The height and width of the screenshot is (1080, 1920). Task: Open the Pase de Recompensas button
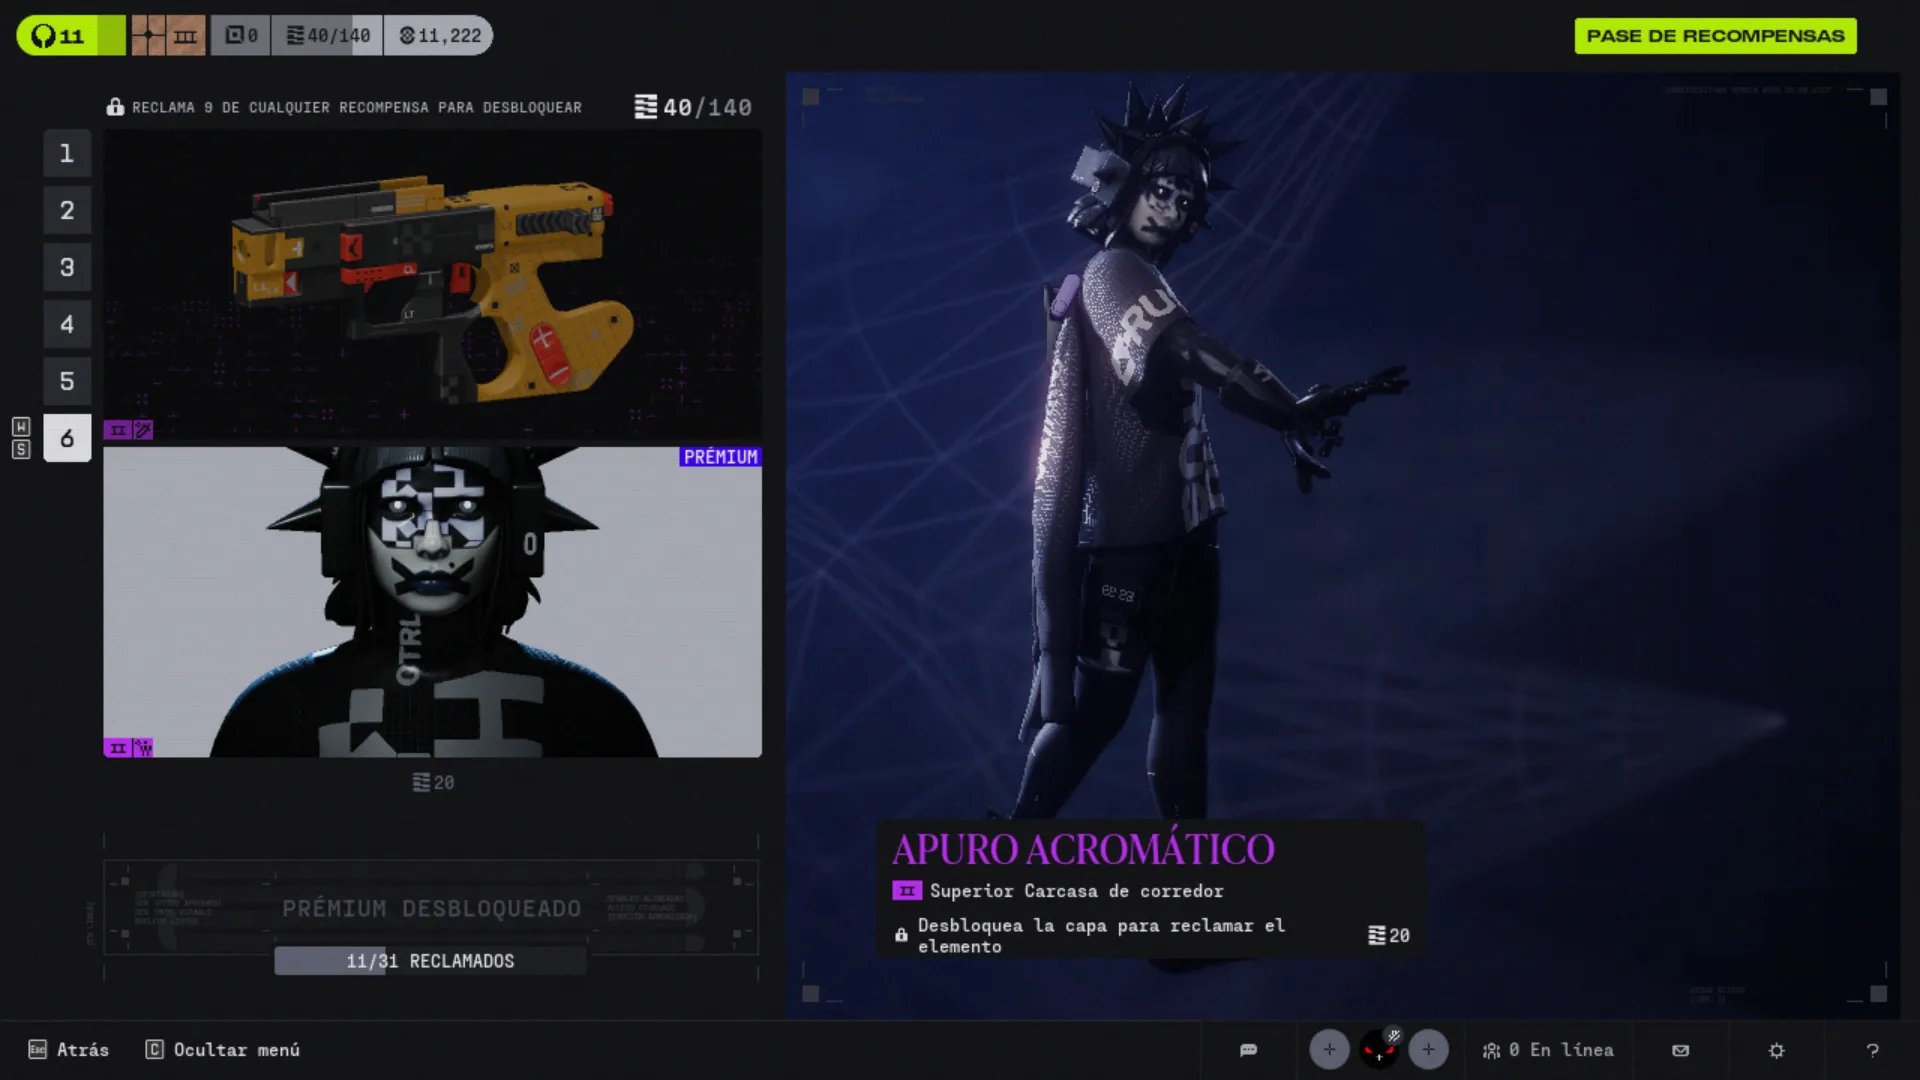click(x=1715, y=36)
